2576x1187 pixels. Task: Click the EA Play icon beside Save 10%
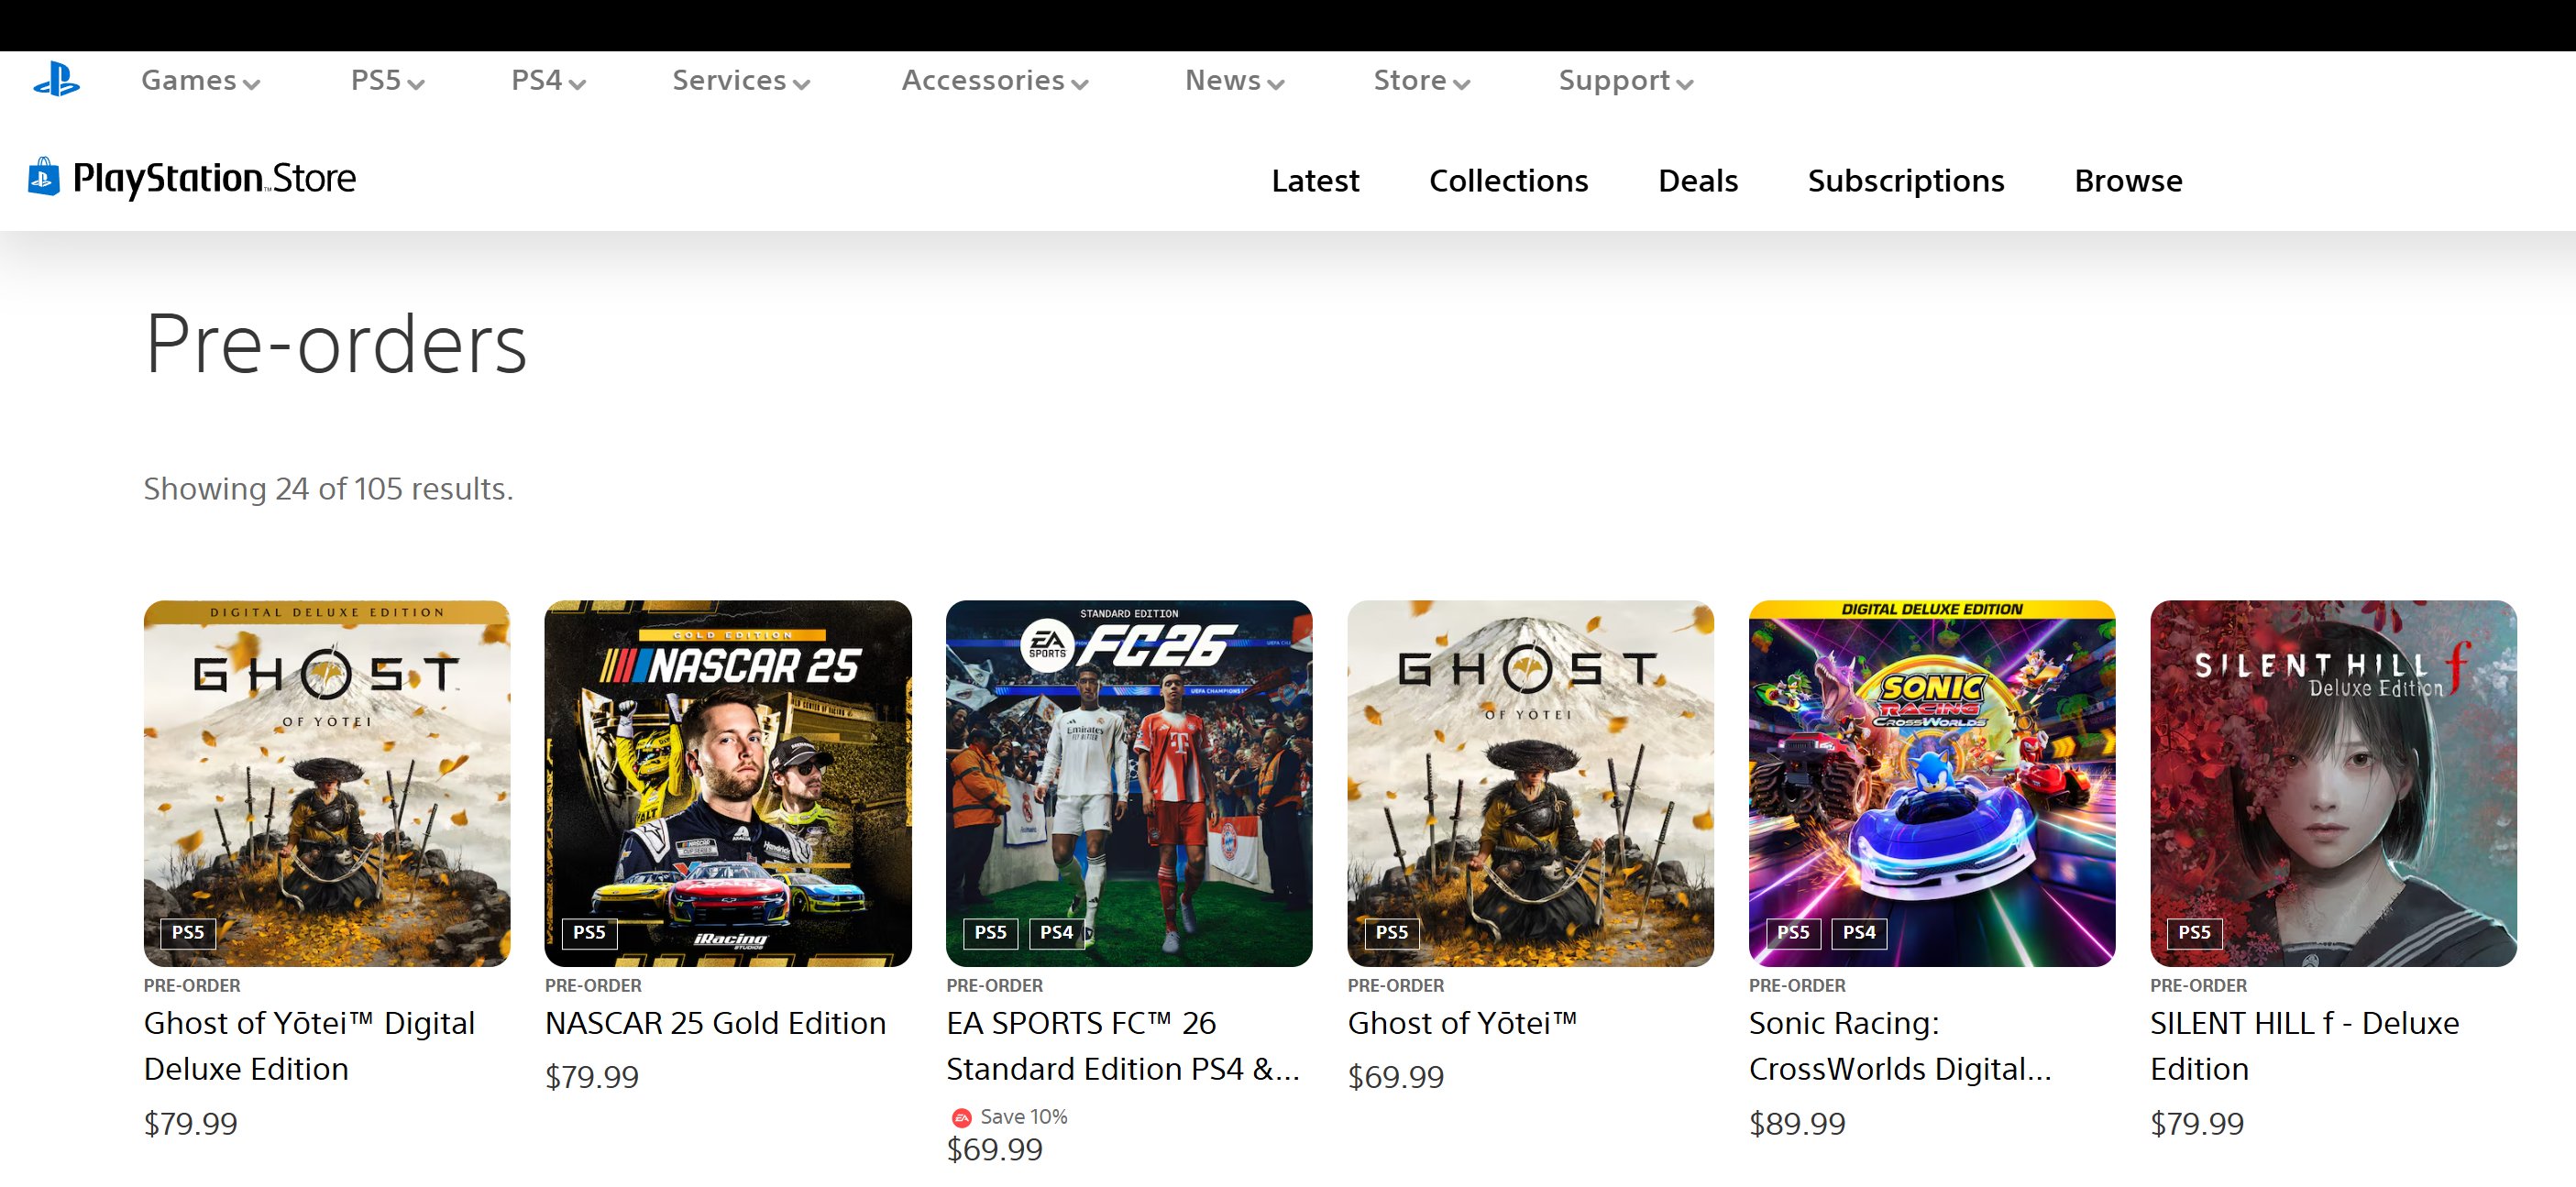tap(961, 1117)
